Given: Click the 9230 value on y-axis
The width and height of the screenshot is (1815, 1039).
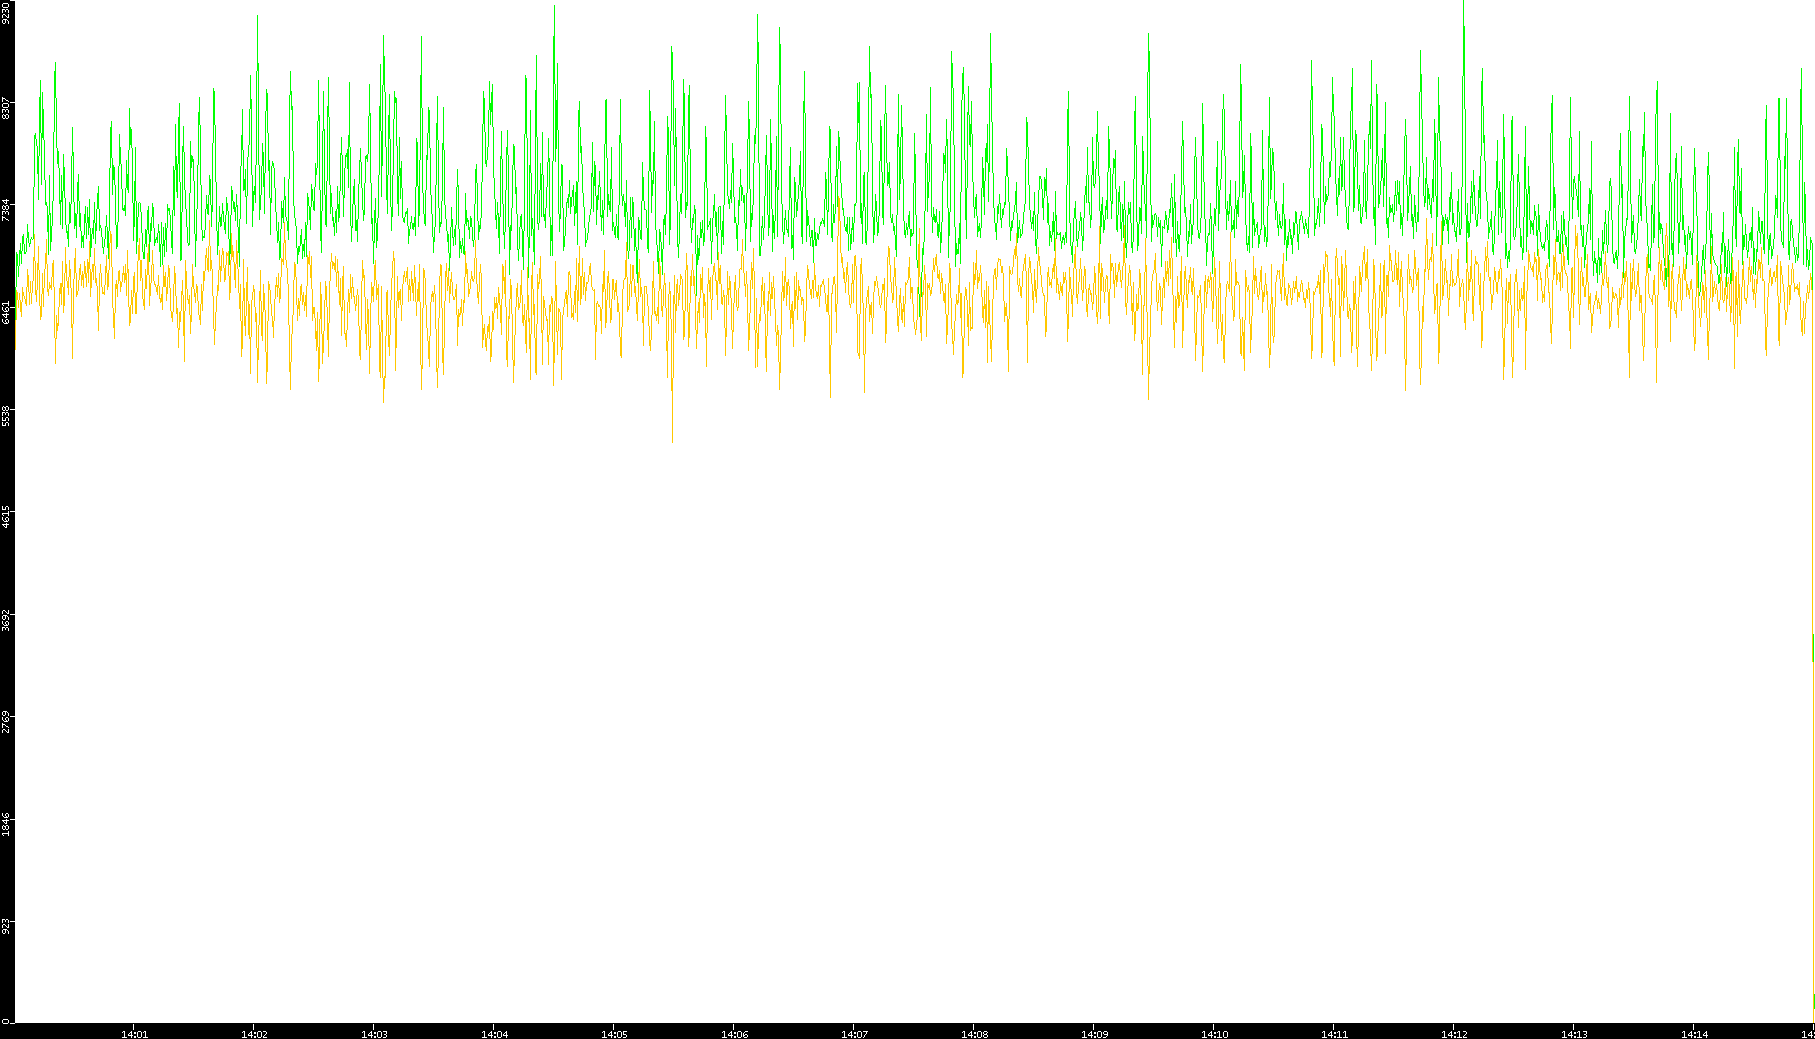Looking at the screenshot, I should (x=7, y=12).
